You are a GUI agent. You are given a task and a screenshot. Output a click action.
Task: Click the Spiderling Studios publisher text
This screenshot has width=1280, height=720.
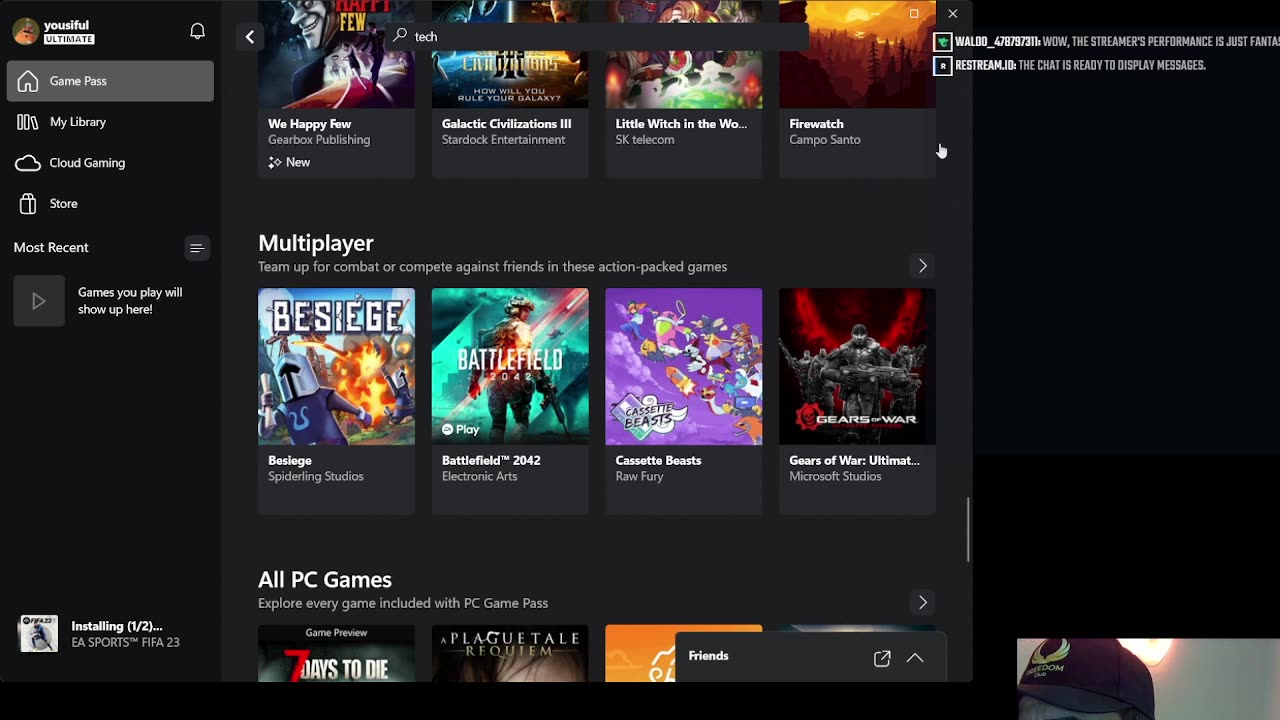tap(315, 477)
